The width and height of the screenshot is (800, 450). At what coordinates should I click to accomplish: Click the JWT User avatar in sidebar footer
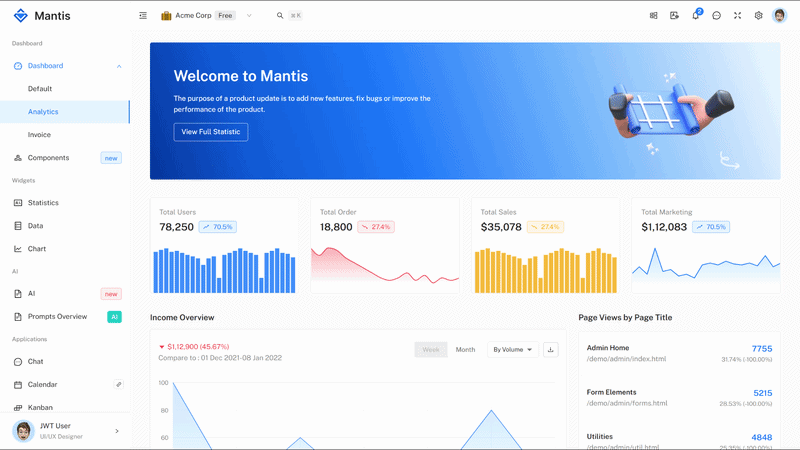pos(23,431)
